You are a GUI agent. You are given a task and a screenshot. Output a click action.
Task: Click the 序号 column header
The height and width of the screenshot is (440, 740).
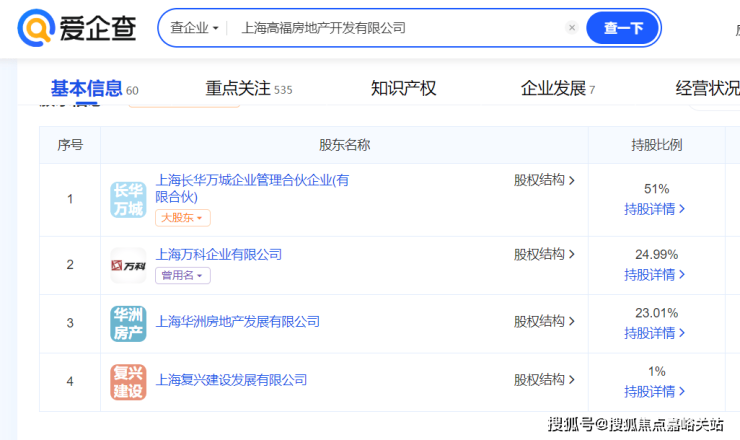(70, 145)
